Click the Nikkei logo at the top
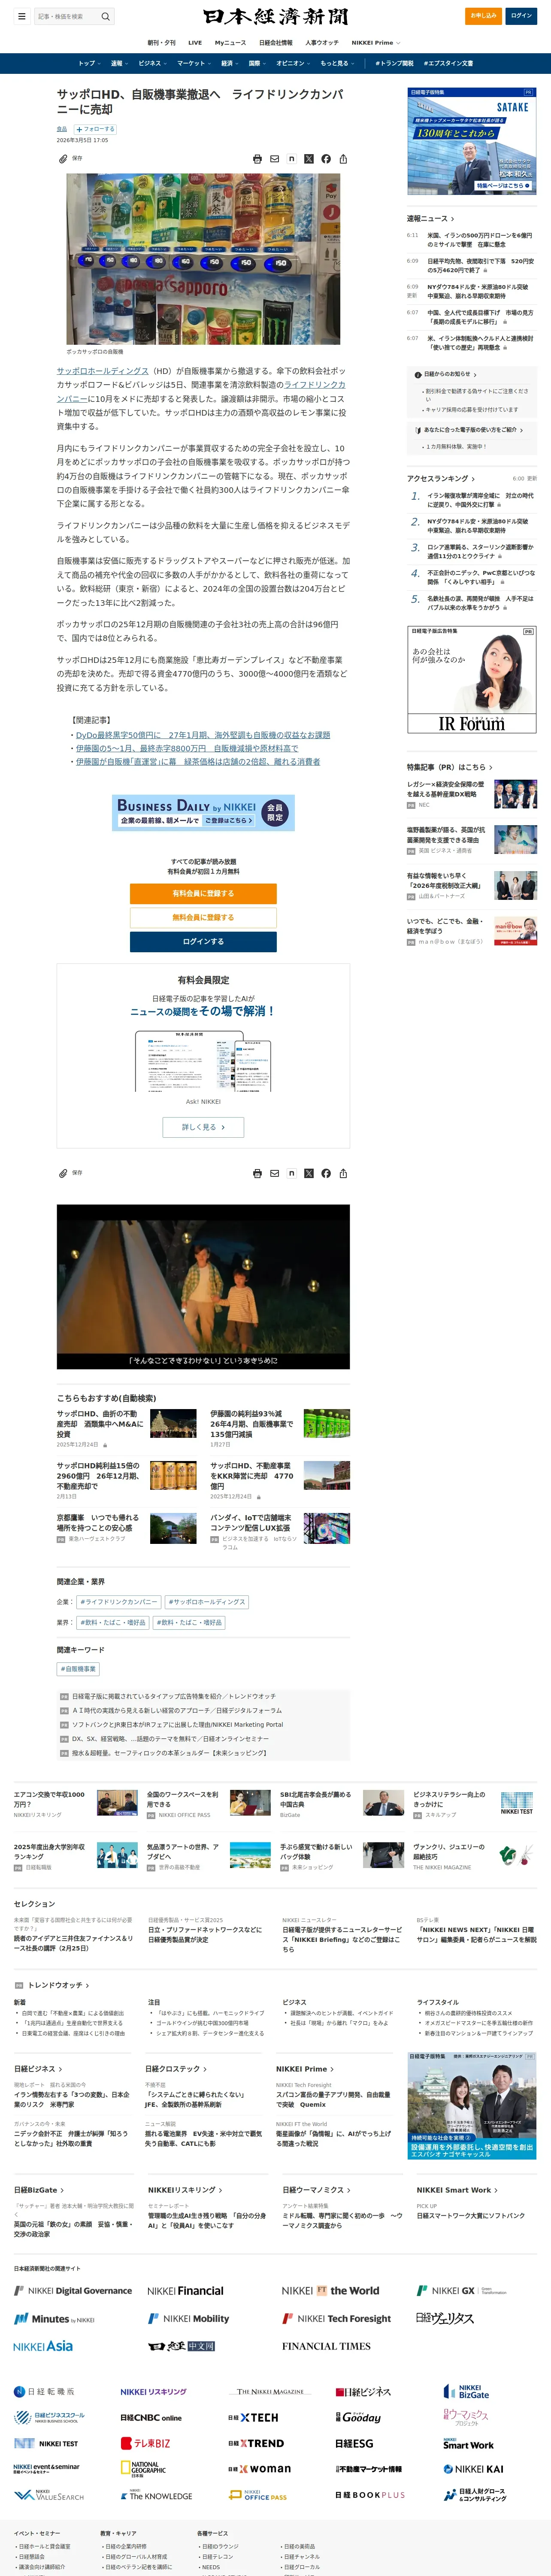Viewport: 551px width, 2576px height. tap(275, 16)
